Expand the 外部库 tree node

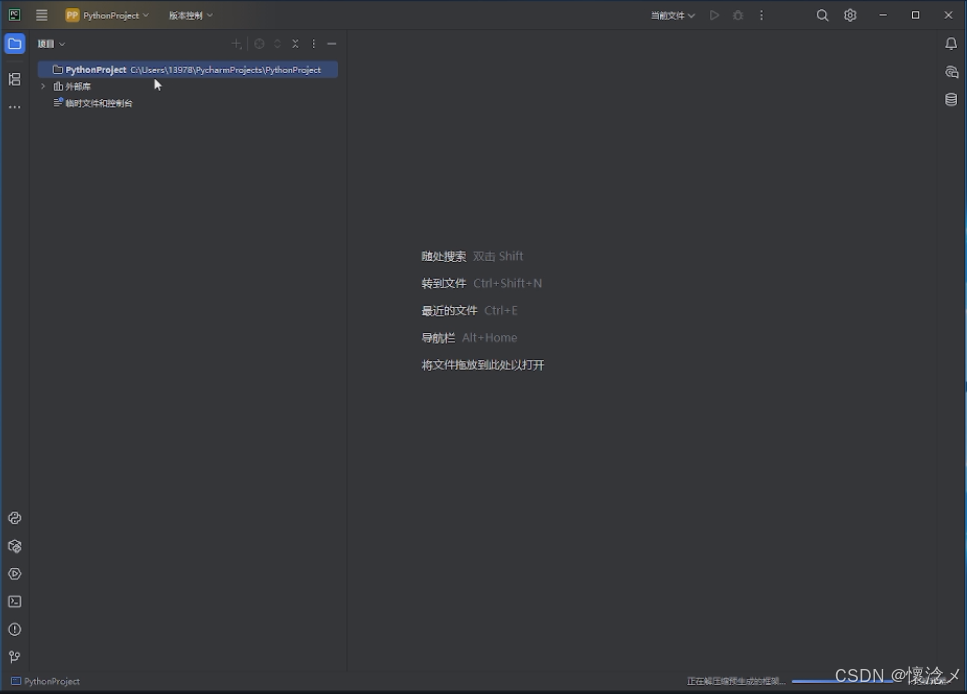[x=42, y=86]
